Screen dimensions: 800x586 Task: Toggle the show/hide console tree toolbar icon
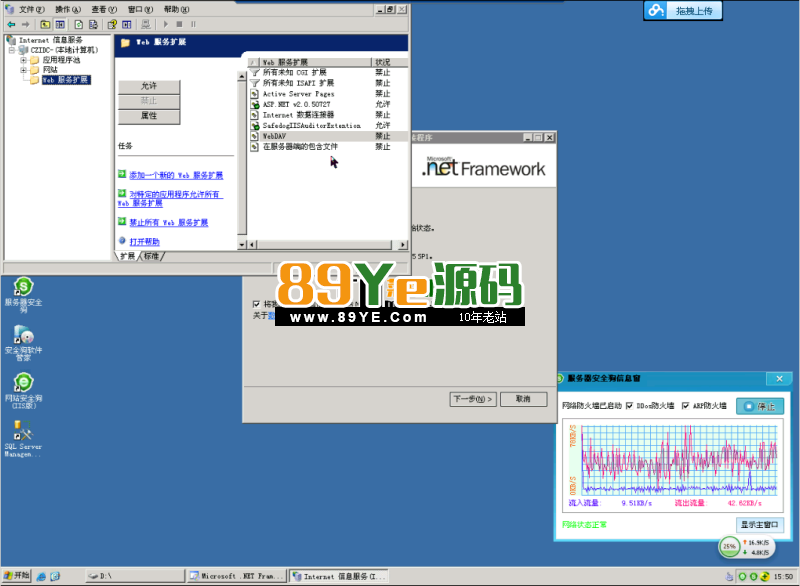pyautogui.click(x=60, y=24)
